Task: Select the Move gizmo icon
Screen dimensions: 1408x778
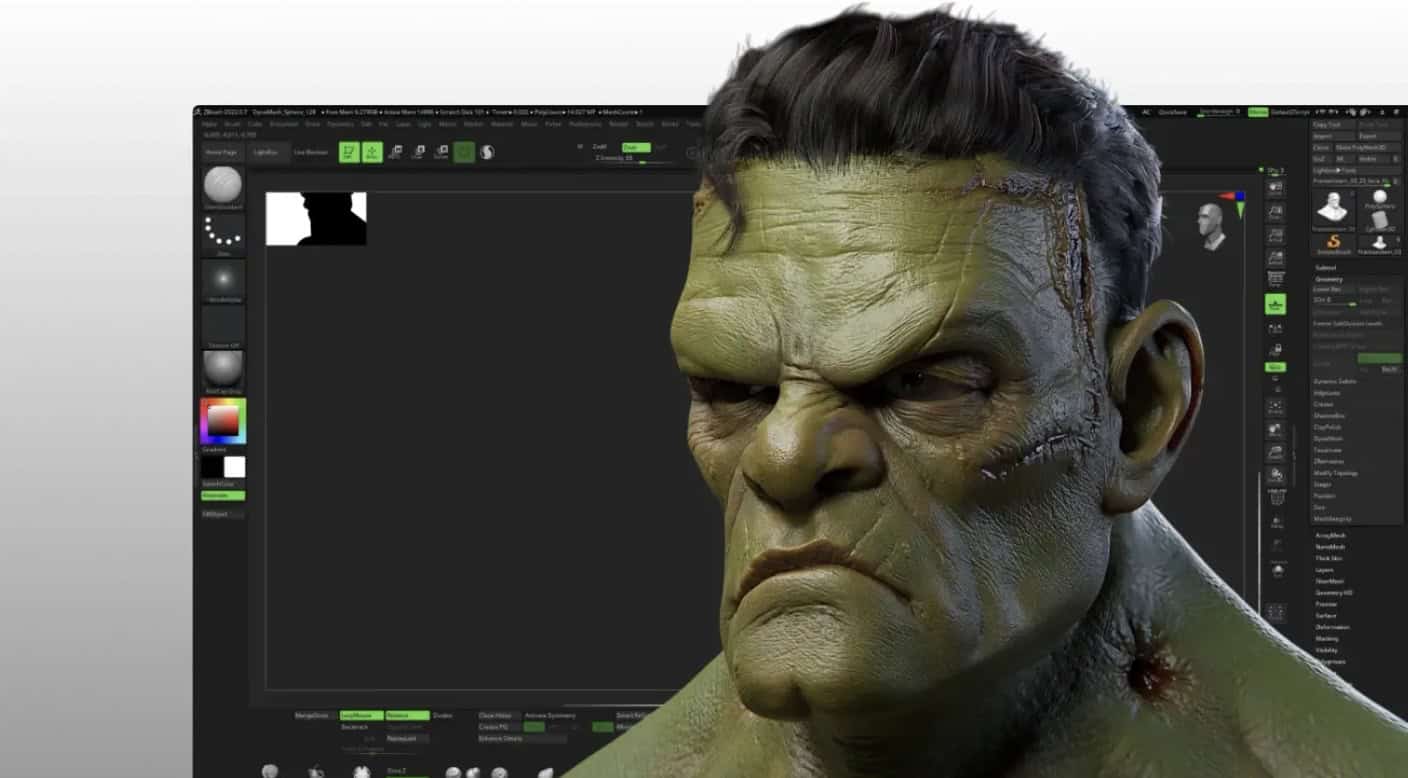Action: pos(395,152)
